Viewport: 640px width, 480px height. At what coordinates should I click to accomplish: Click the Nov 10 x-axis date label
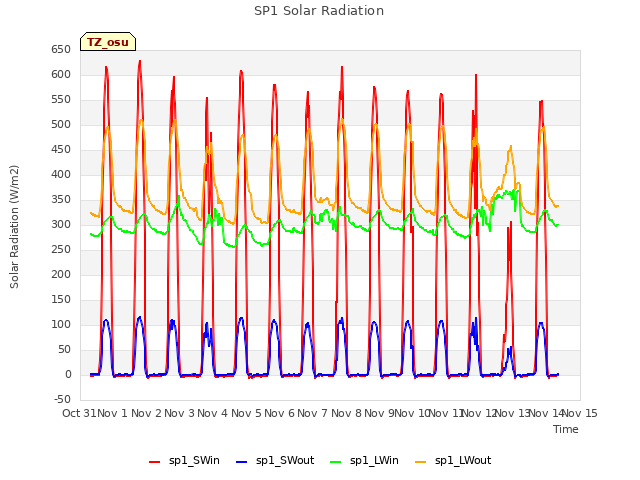click(412, 414)
